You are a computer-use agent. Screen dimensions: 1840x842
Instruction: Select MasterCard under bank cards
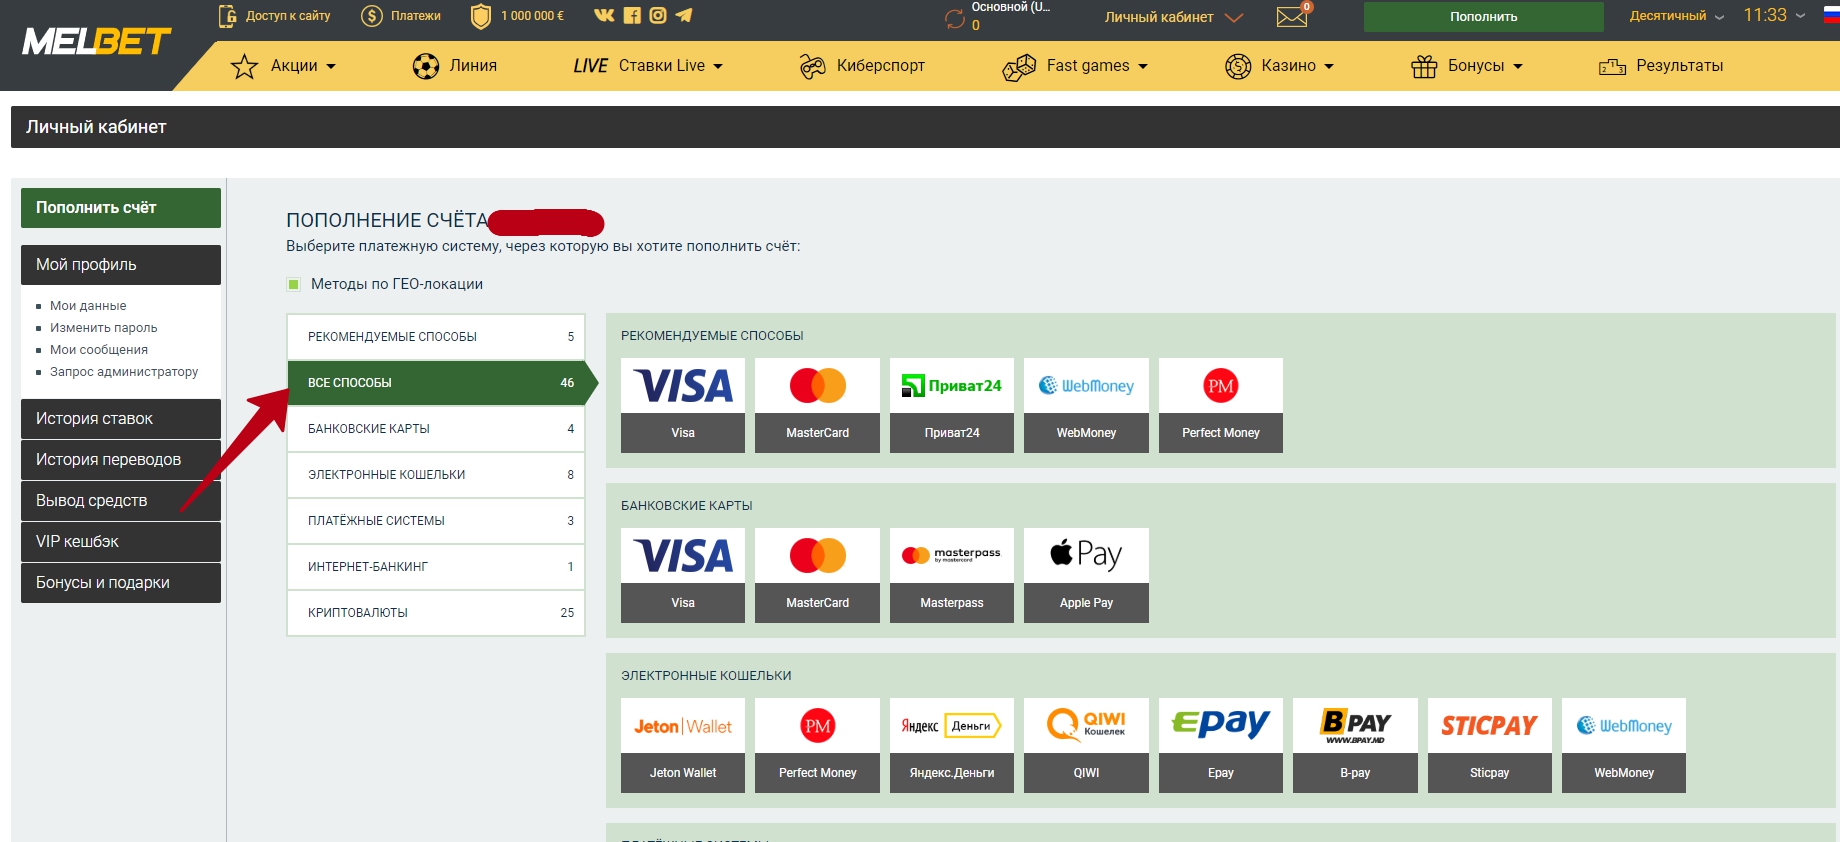pos(817,575)
